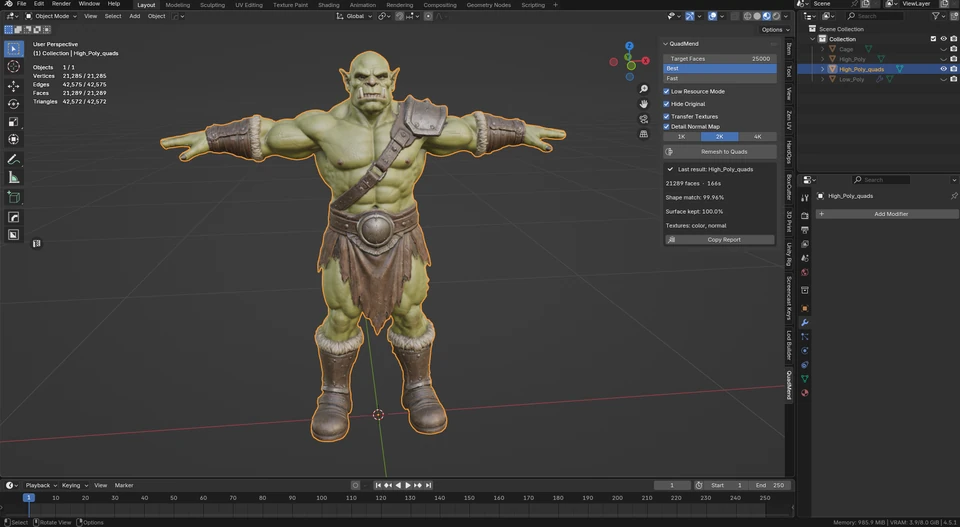Screen dimensions: 960x527
Task: Switch to the Sculpting workspace tab
Action: pyautogui.click(x=212, y=5)
